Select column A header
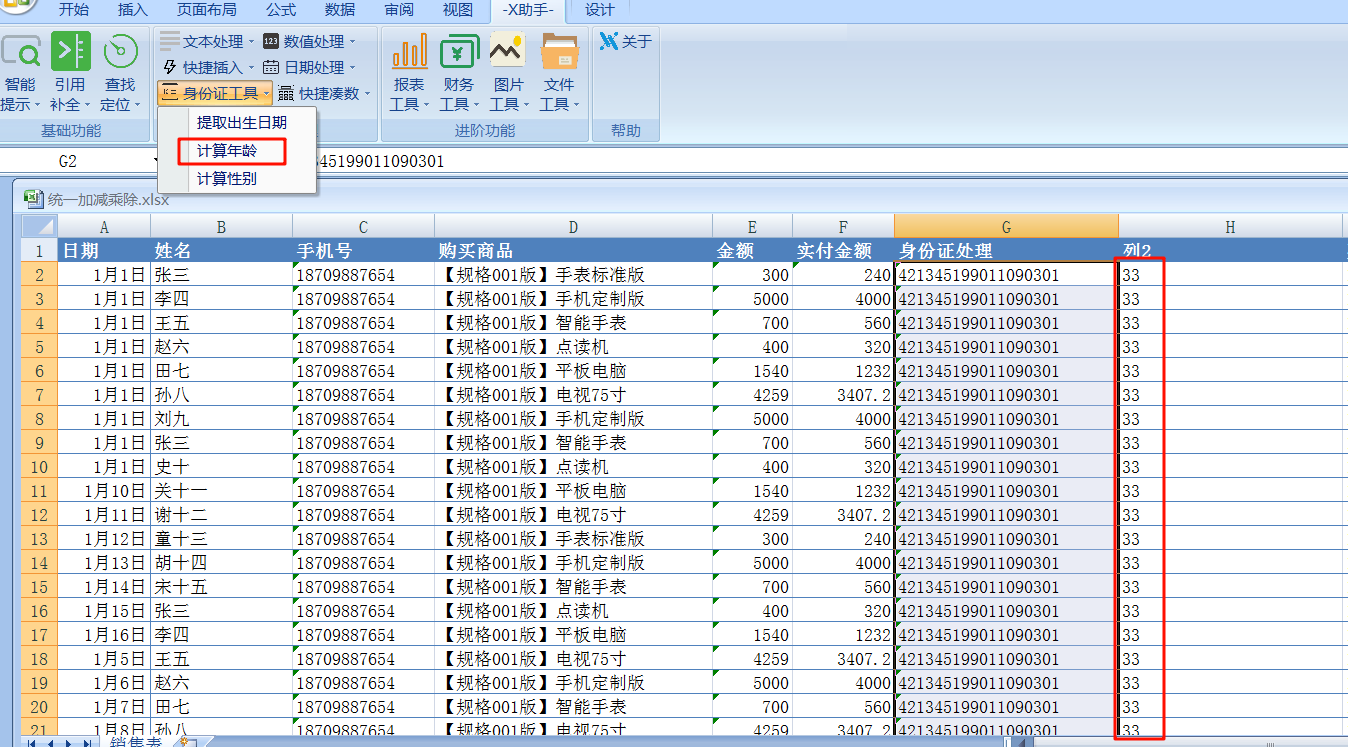The height and width of the screenshot is (747, 1348). 104,227
